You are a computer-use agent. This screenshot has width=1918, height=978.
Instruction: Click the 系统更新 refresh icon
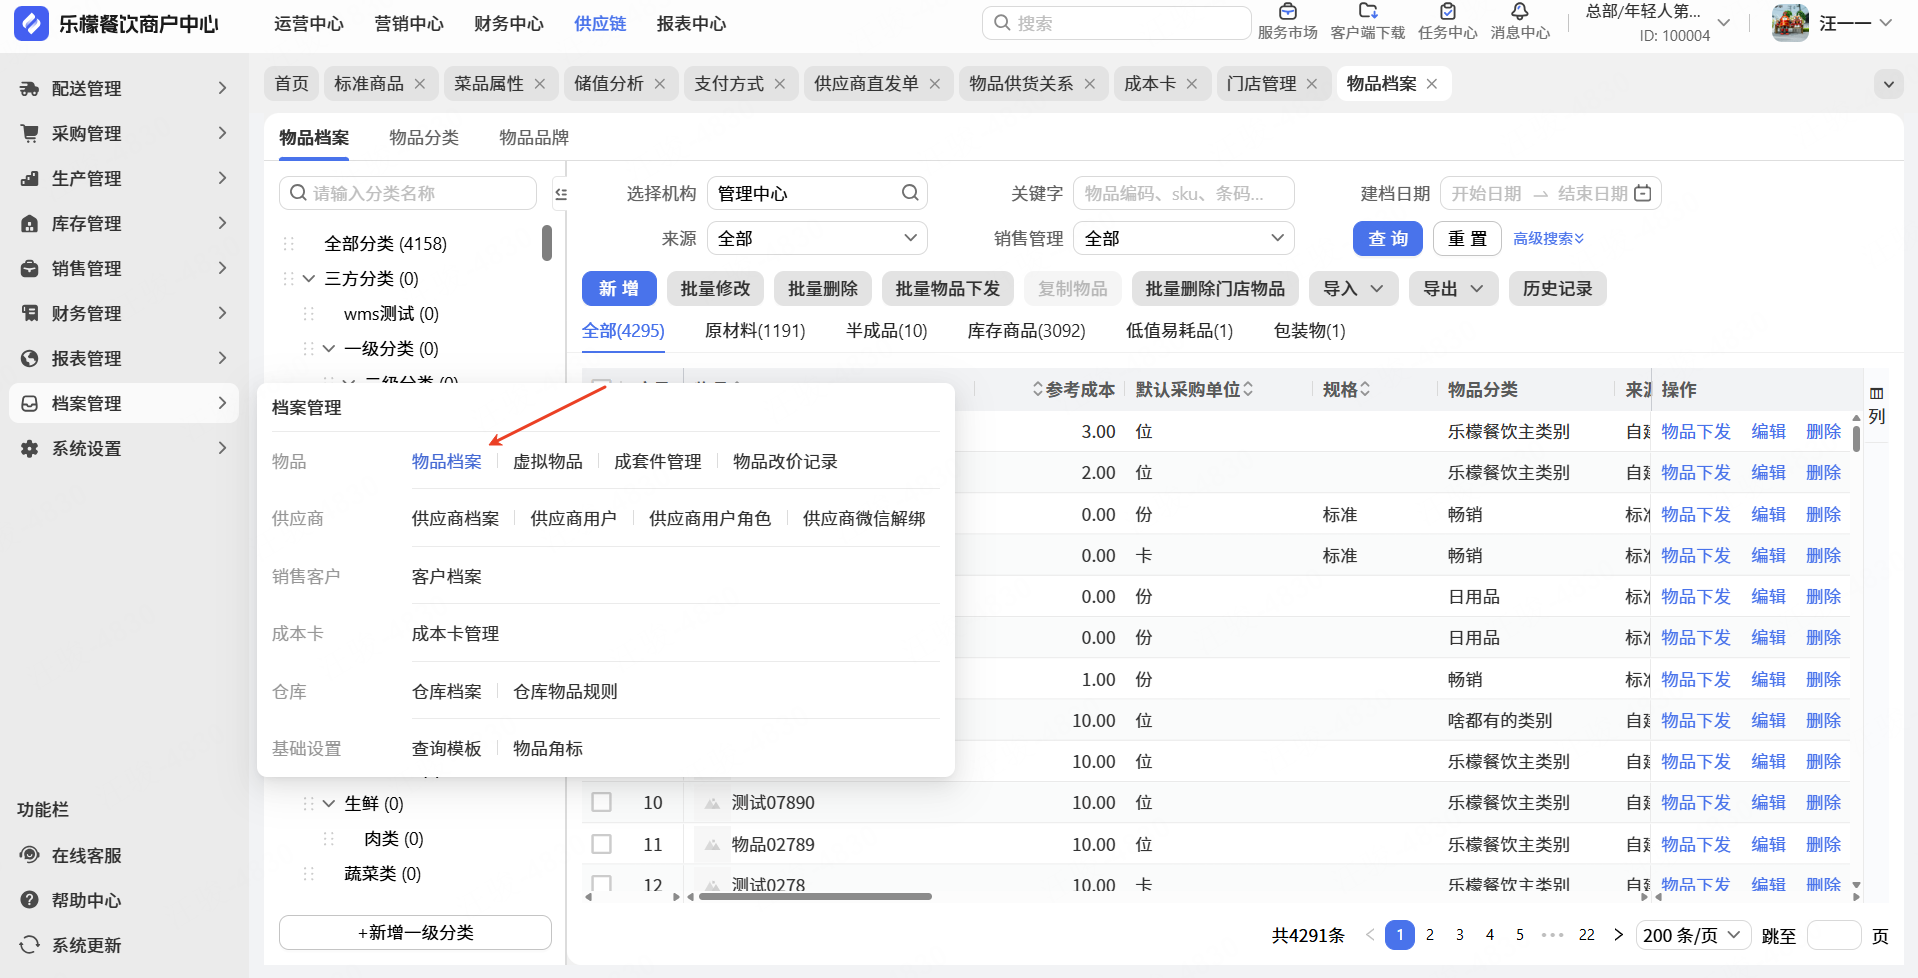pos(30,945)
